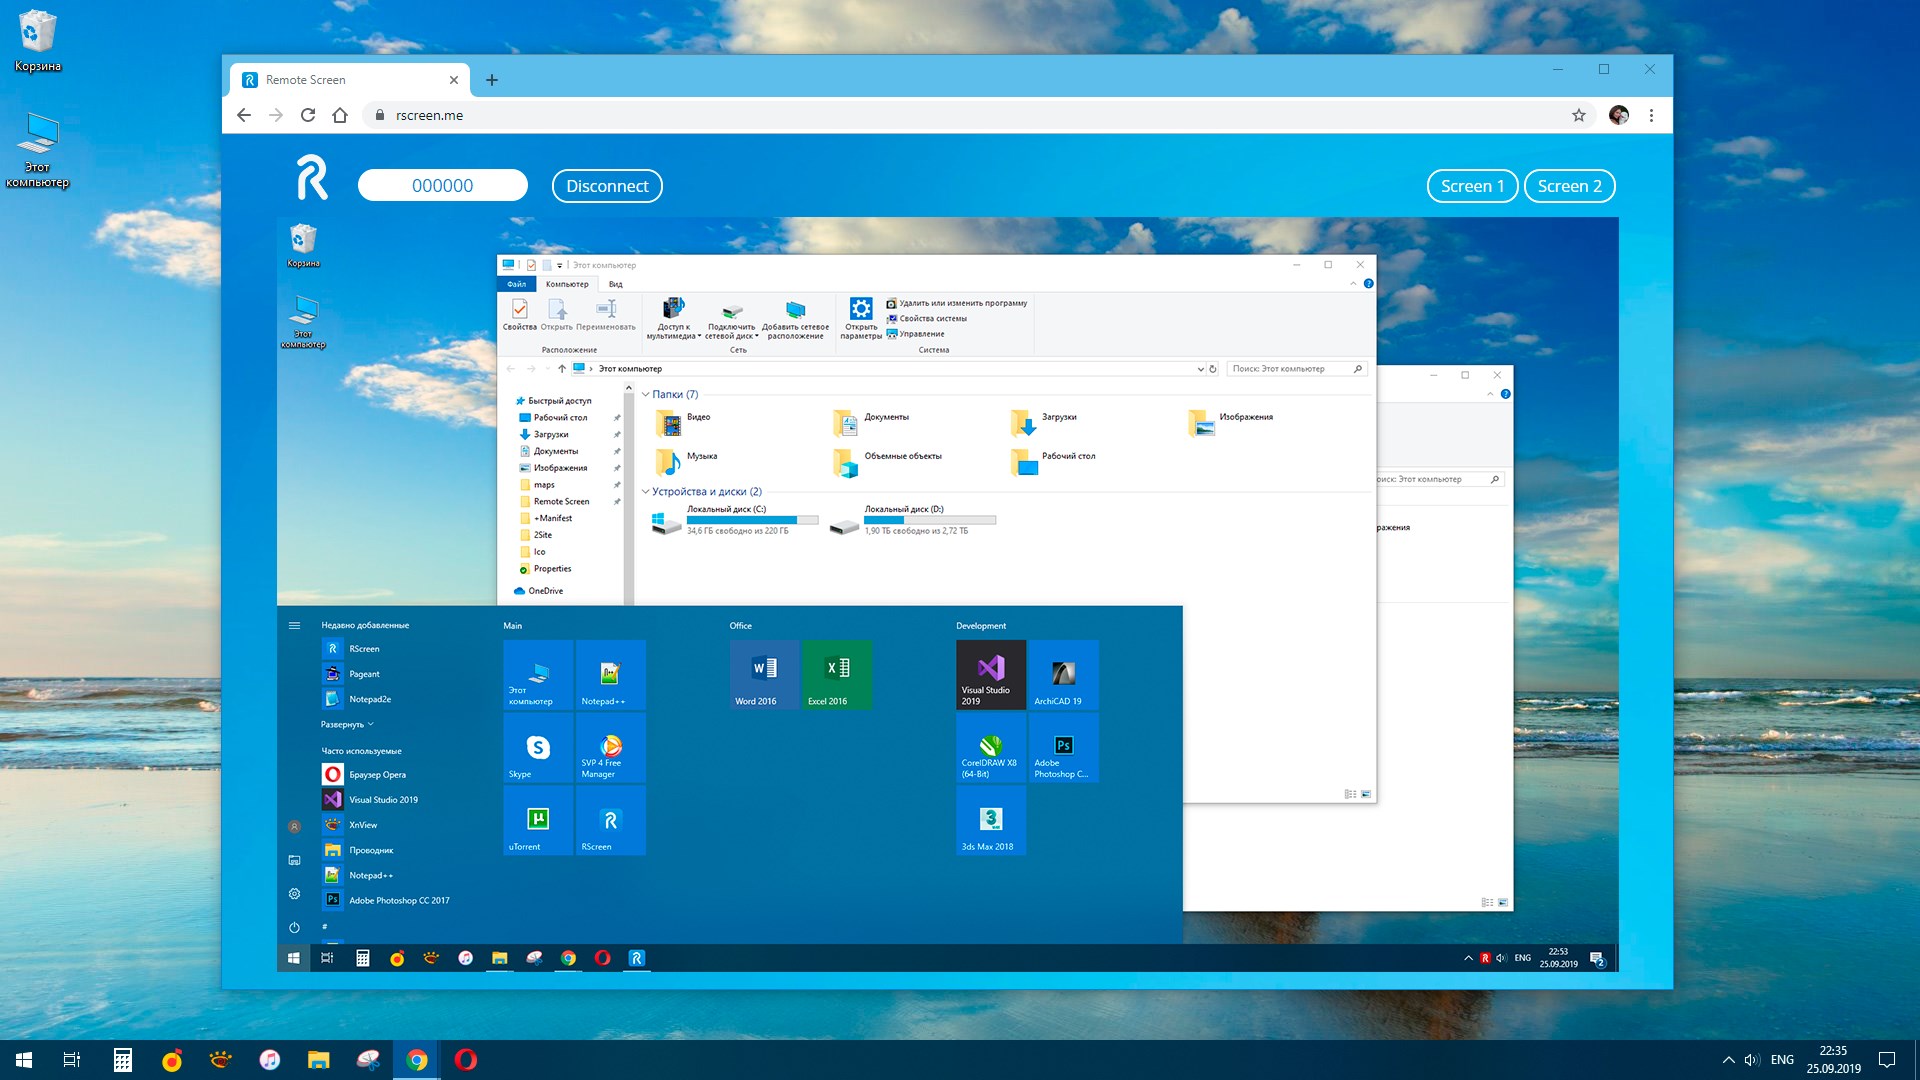Expand Развернуть section in Start menu
This screenshot has height=1080, width=1920.
point(345,724)
